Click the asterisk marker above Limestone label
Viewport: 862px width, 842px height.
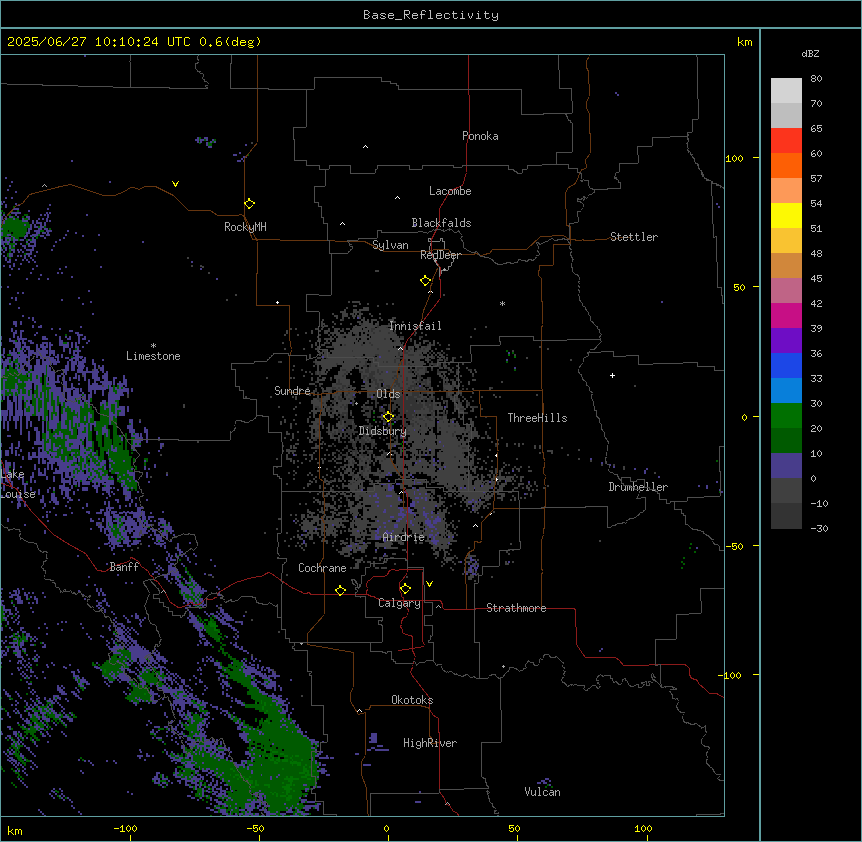153,346
